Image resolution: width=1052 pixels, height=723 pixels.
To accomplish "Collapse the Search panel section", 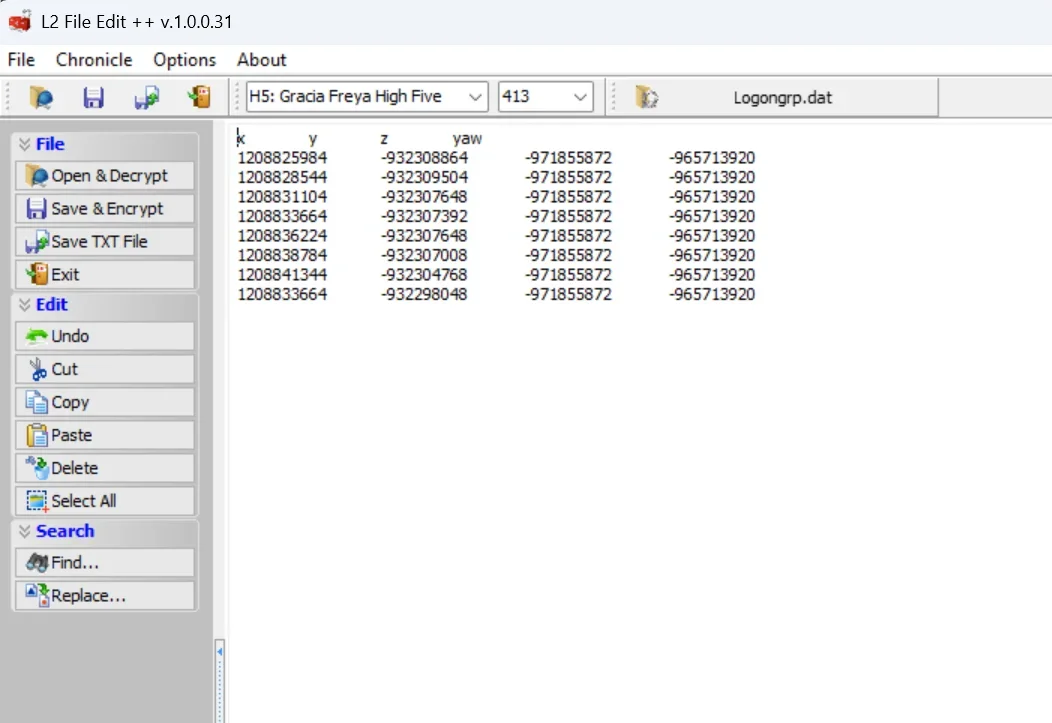I will [25, 531].
